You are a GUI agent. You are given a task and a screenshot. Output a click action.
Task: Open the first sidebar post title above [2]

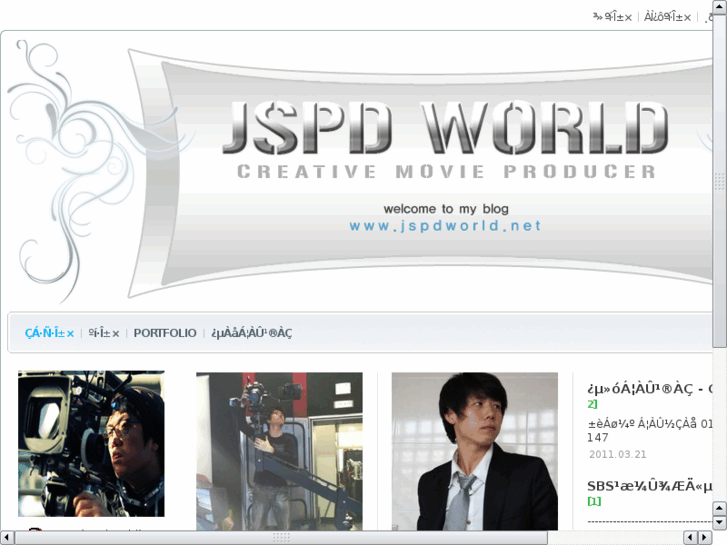650,389
